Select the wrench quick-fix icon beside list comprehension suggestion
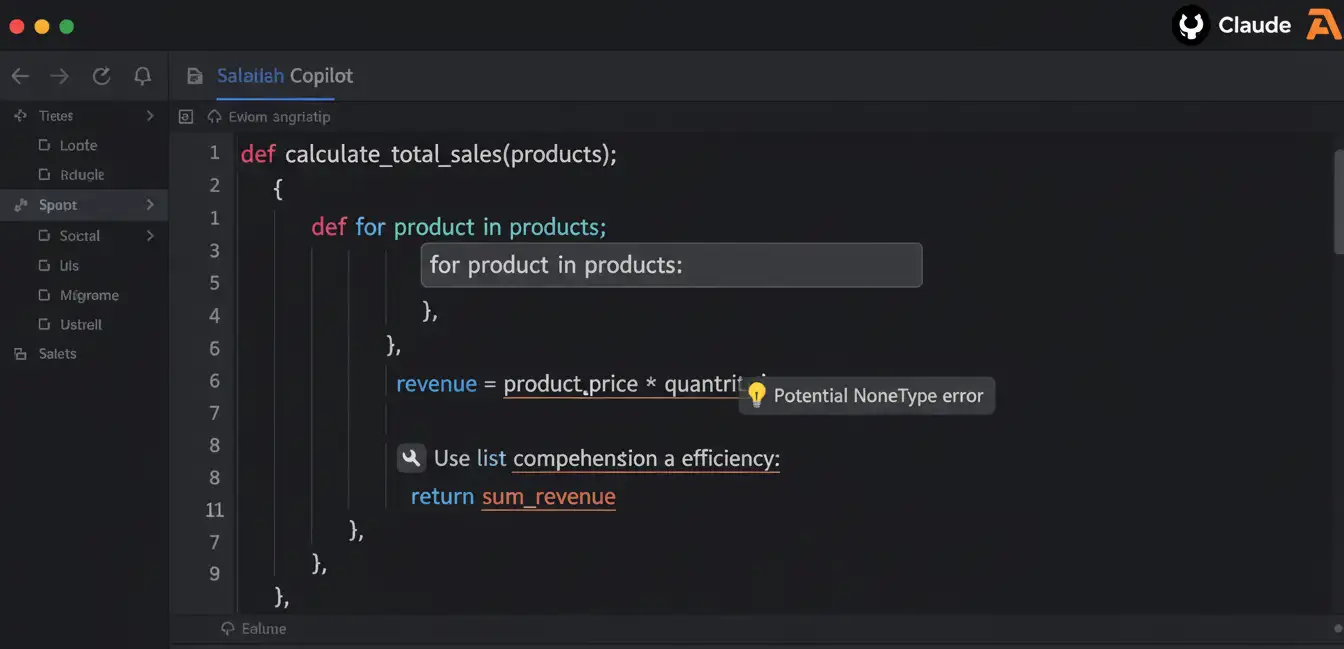 [411, 458]
